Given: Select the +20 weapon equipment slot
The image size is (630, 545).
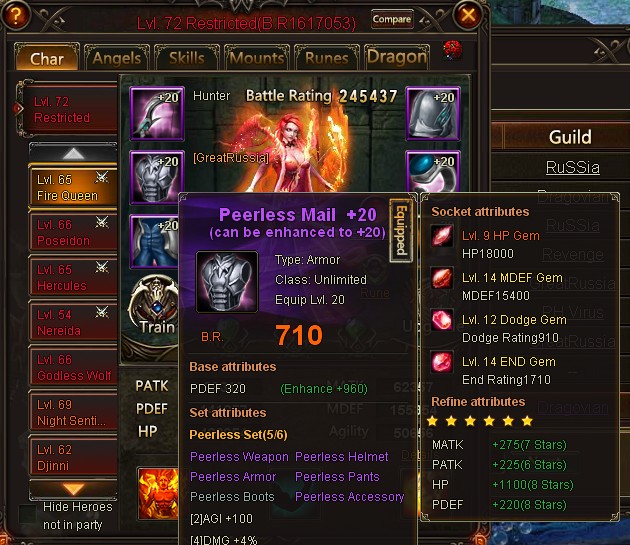Looking at the screenshot, I should 157,113.
